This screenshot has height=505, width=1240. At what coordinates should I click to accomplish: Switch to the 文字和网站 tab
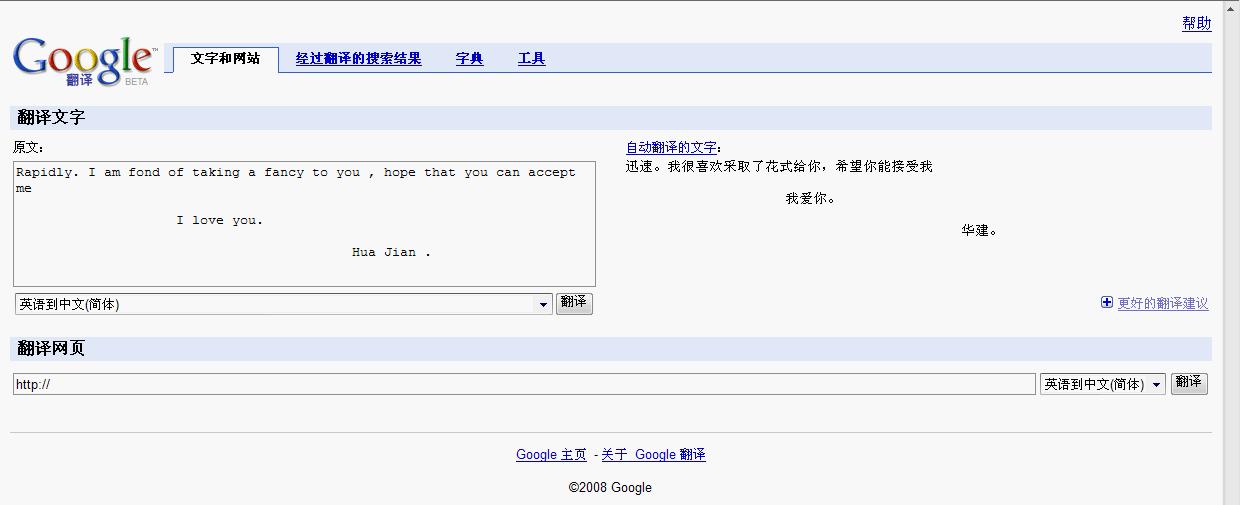coord(225,59)
